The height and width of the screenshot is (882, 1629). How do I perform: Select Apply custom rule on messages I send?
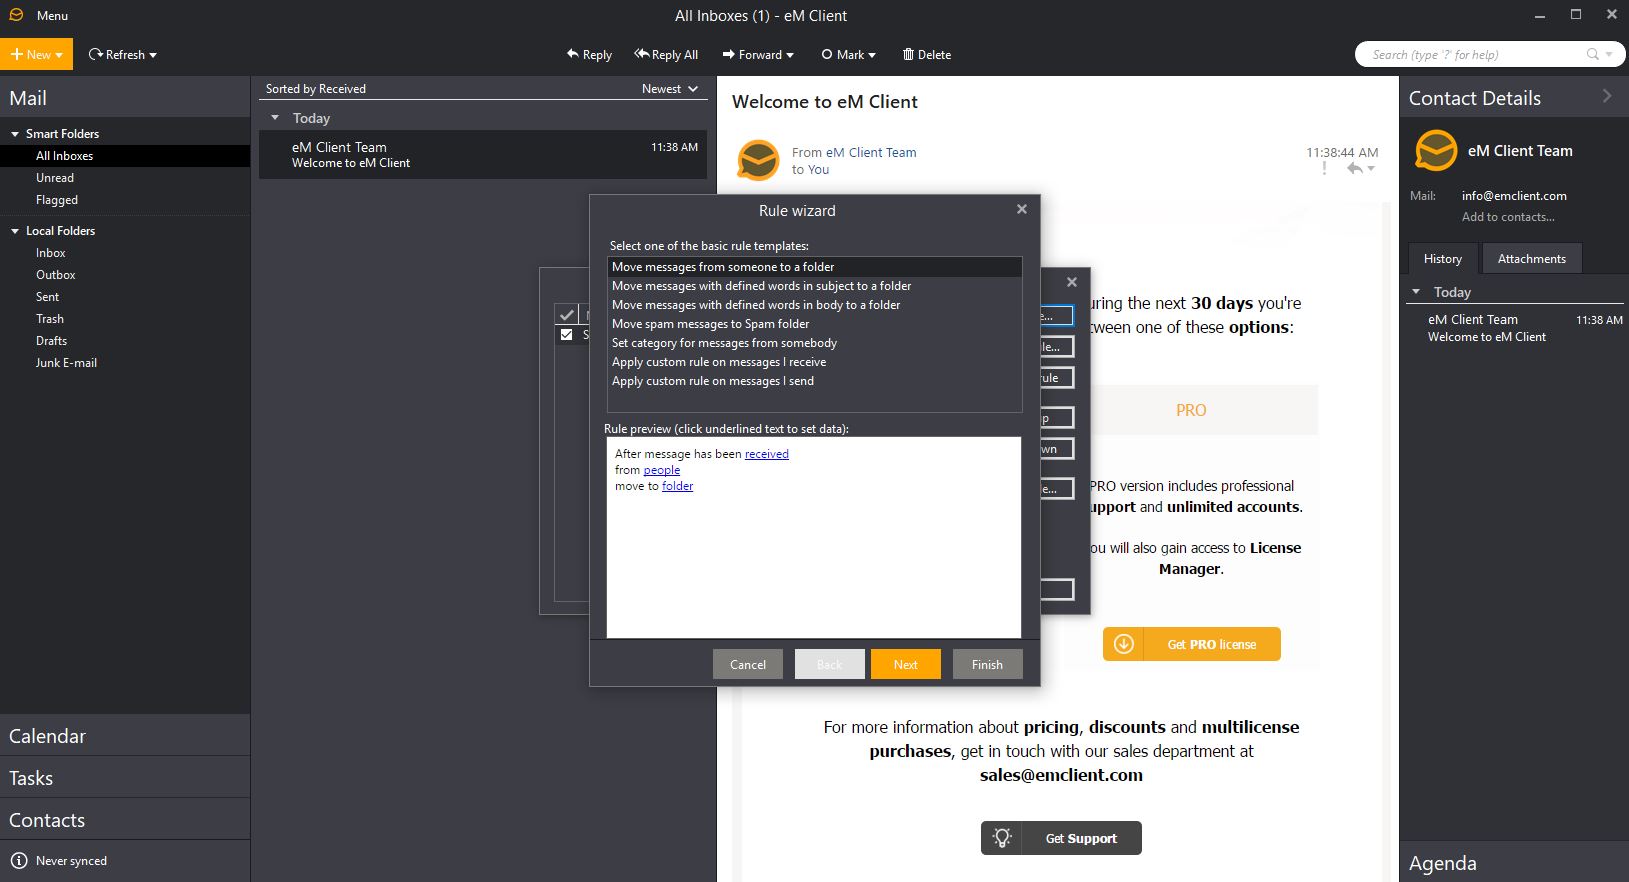[x=814, y=381]
